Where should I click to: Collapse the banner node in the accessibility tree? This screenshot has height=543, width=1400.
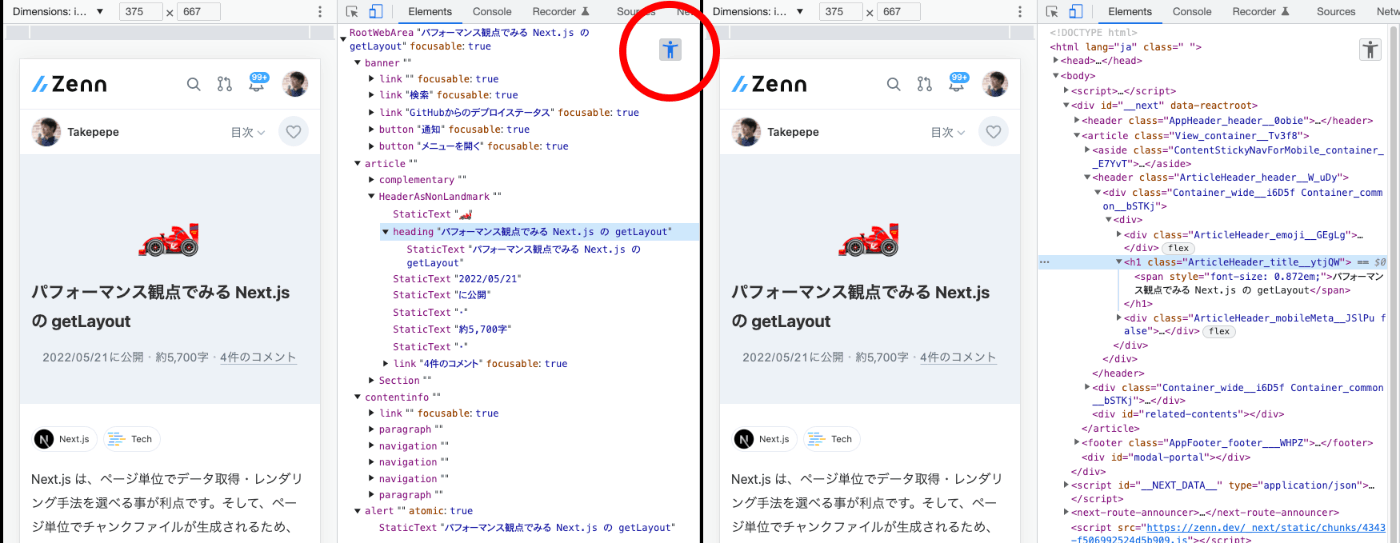[358, 63]
